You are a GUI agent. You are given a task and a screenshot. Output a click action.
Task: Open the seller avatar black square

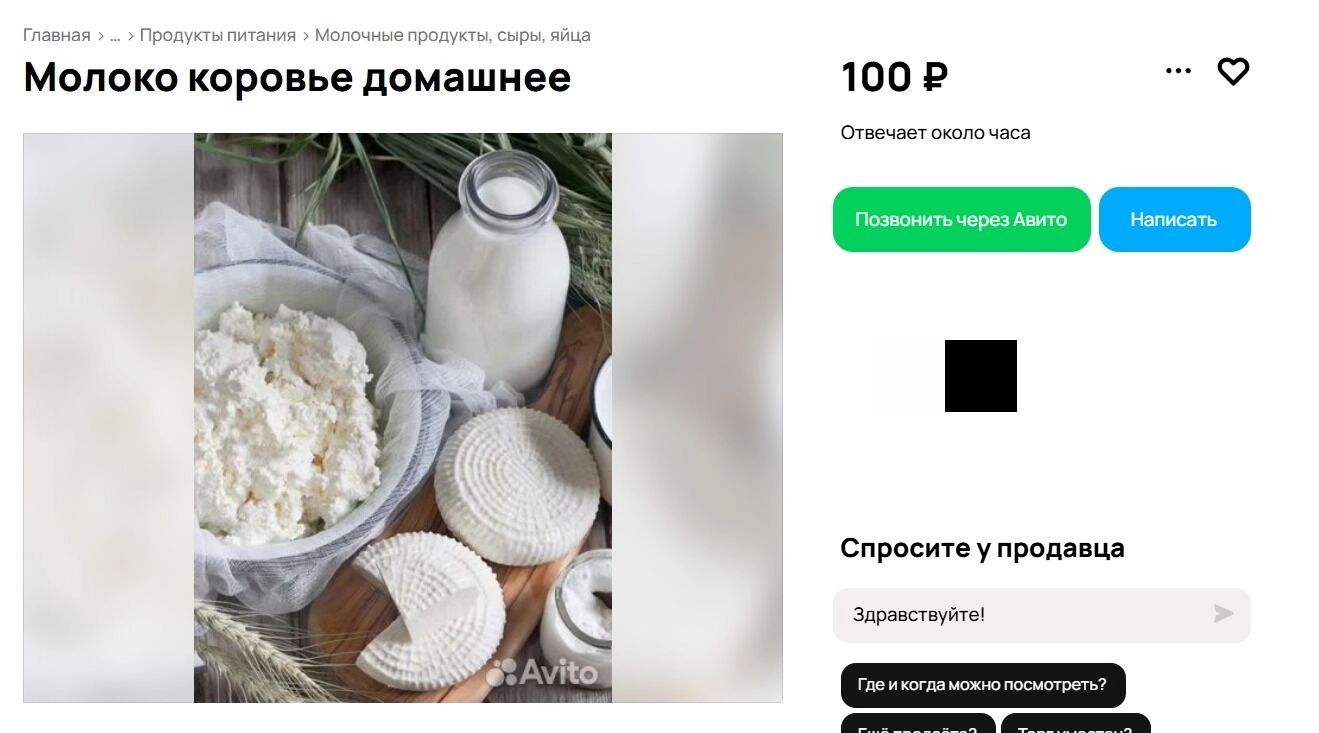981,376
